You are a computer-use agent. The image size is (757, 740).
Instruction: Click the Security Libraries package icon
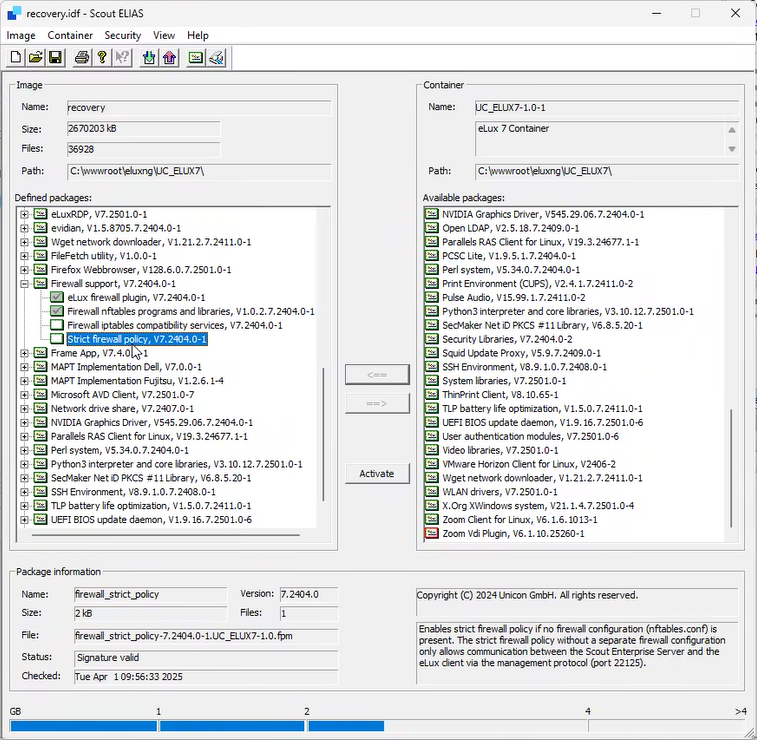pyautogui.click(x=431, y=339)
